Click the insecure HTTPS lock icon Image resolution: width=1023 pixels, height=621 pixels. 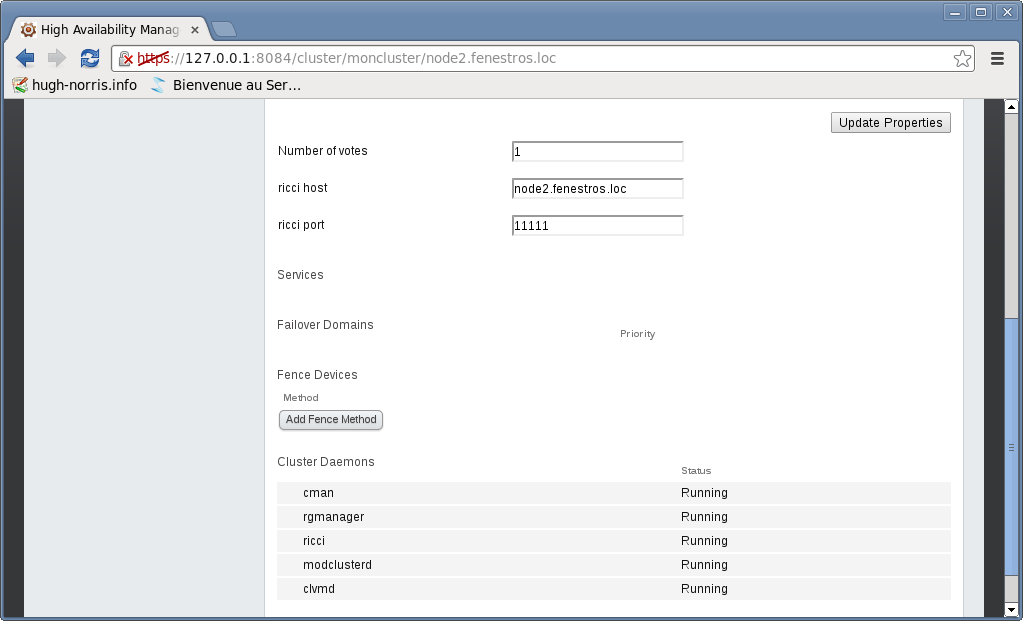[x=126, y=59]
